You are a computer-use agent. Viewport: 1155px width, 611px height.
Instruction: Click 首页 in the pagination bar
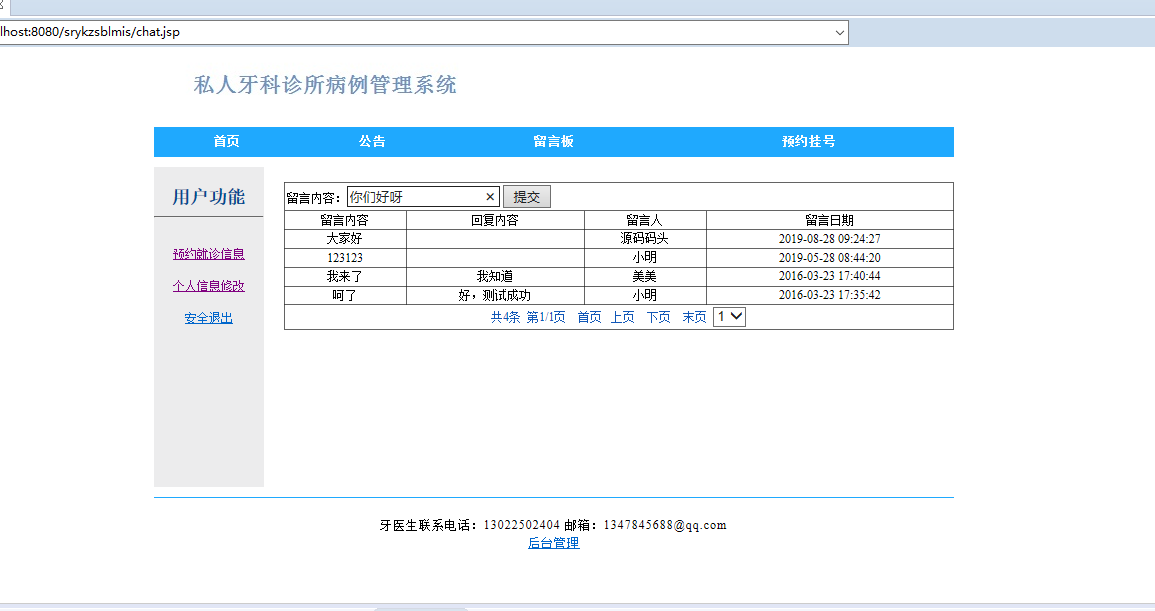[x=589, y=316]
